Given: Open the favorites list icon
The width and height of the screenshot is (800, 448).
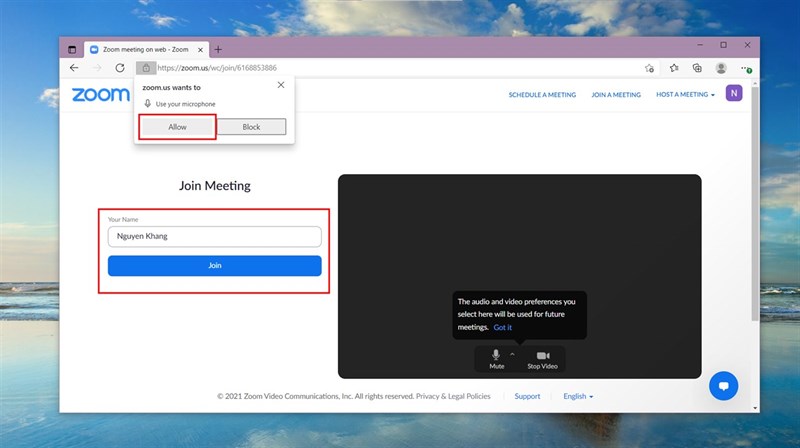Looking at the screenshot, I should click(674, 68).
